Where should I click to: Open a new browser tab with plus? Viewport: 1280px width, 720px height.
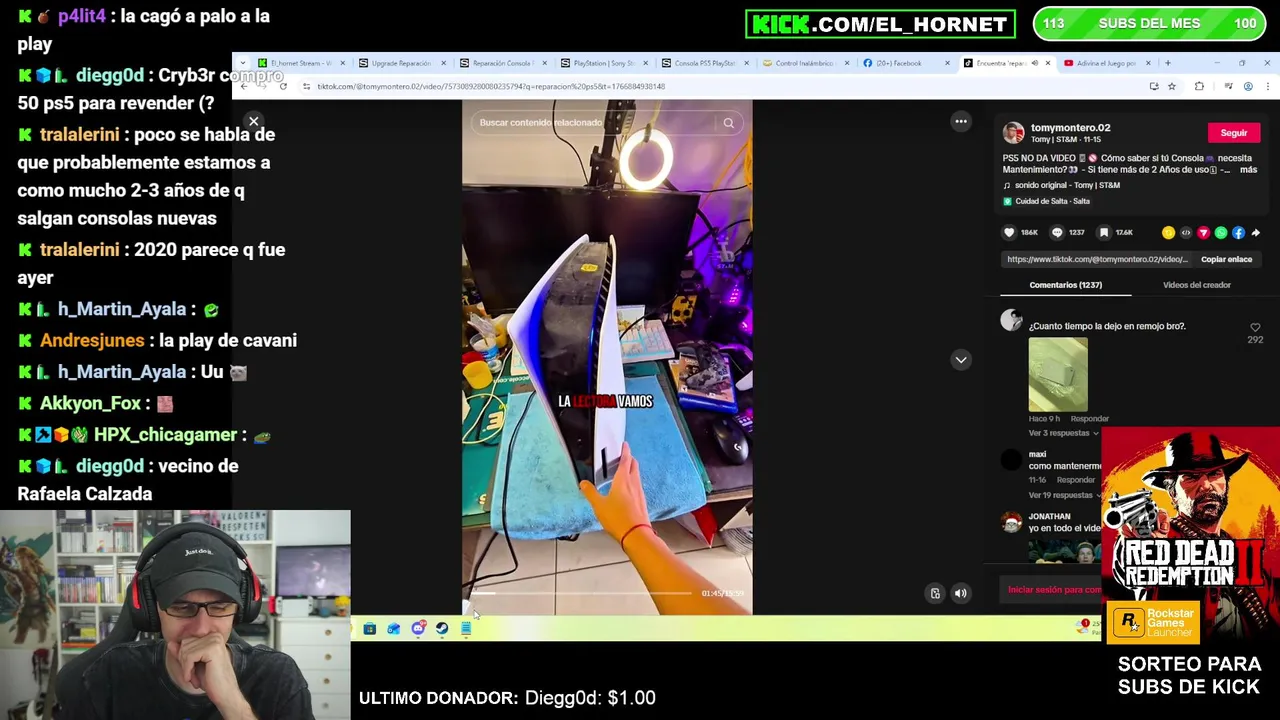pyautogui.click(x=1167, y=63)
